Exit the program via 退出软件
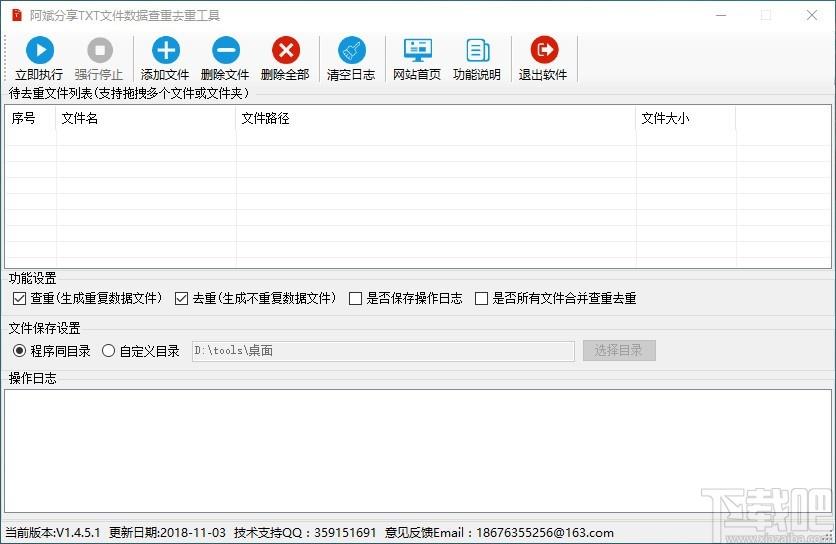Screen dimensions: 836x544 coord(543,58)
